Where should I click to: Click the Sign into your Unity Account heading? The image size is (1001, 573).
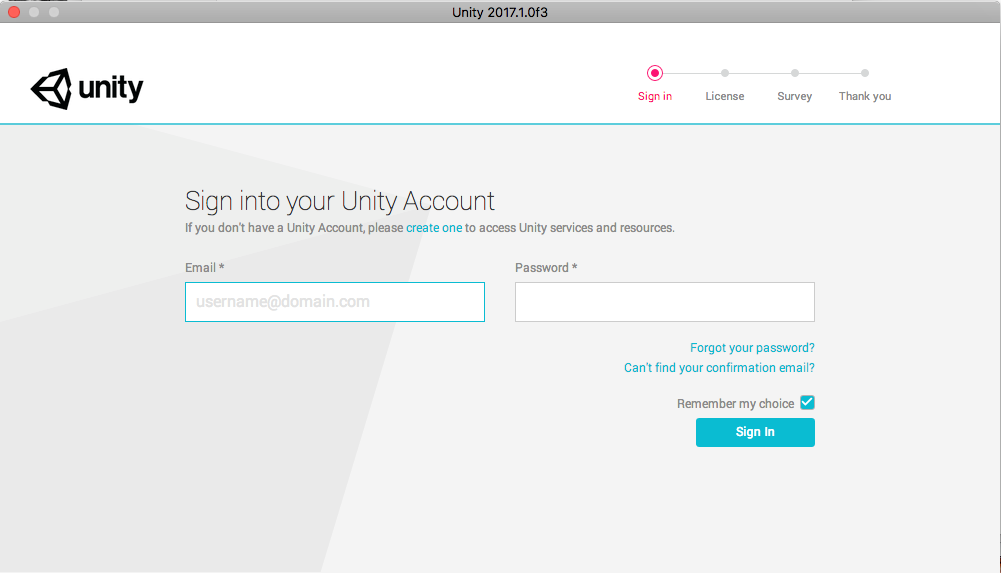340,201
